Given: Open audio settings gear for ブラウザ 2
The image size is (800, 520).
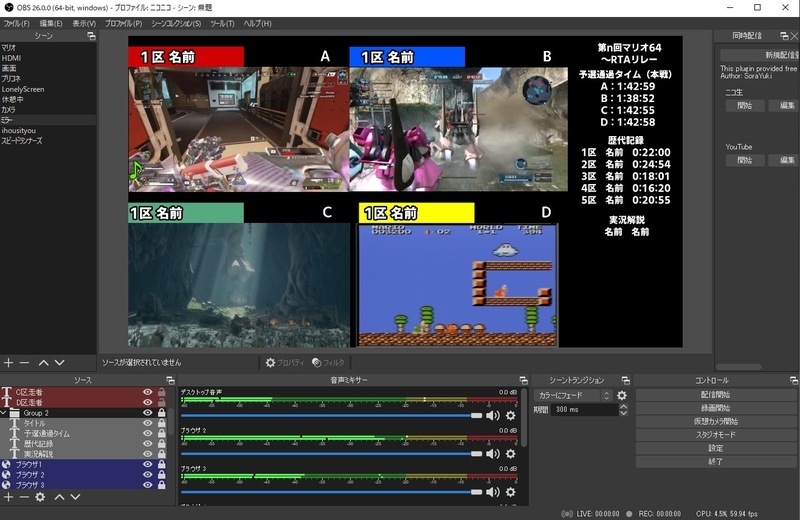Looking at the screenshot, I should click(x=511, y=453).
